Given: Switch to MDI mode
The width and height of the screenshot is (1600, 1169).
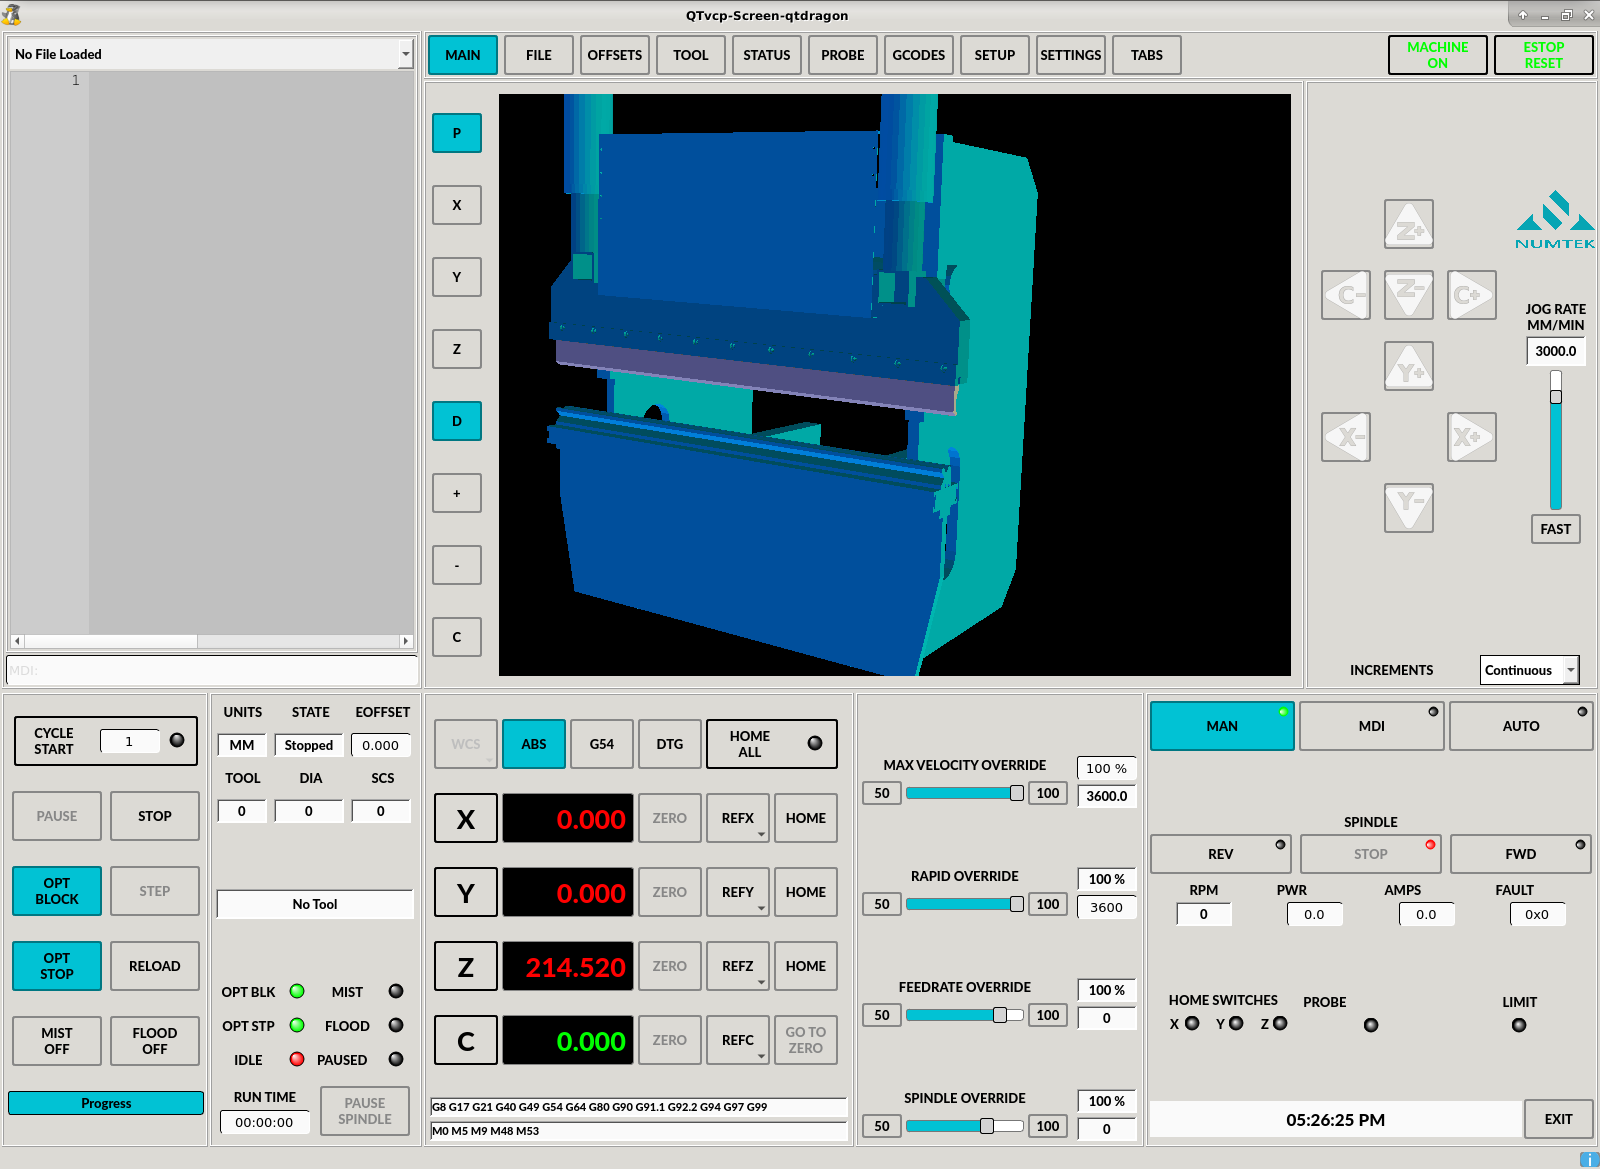Looking at the screenshot, I should pos(1372,726).
